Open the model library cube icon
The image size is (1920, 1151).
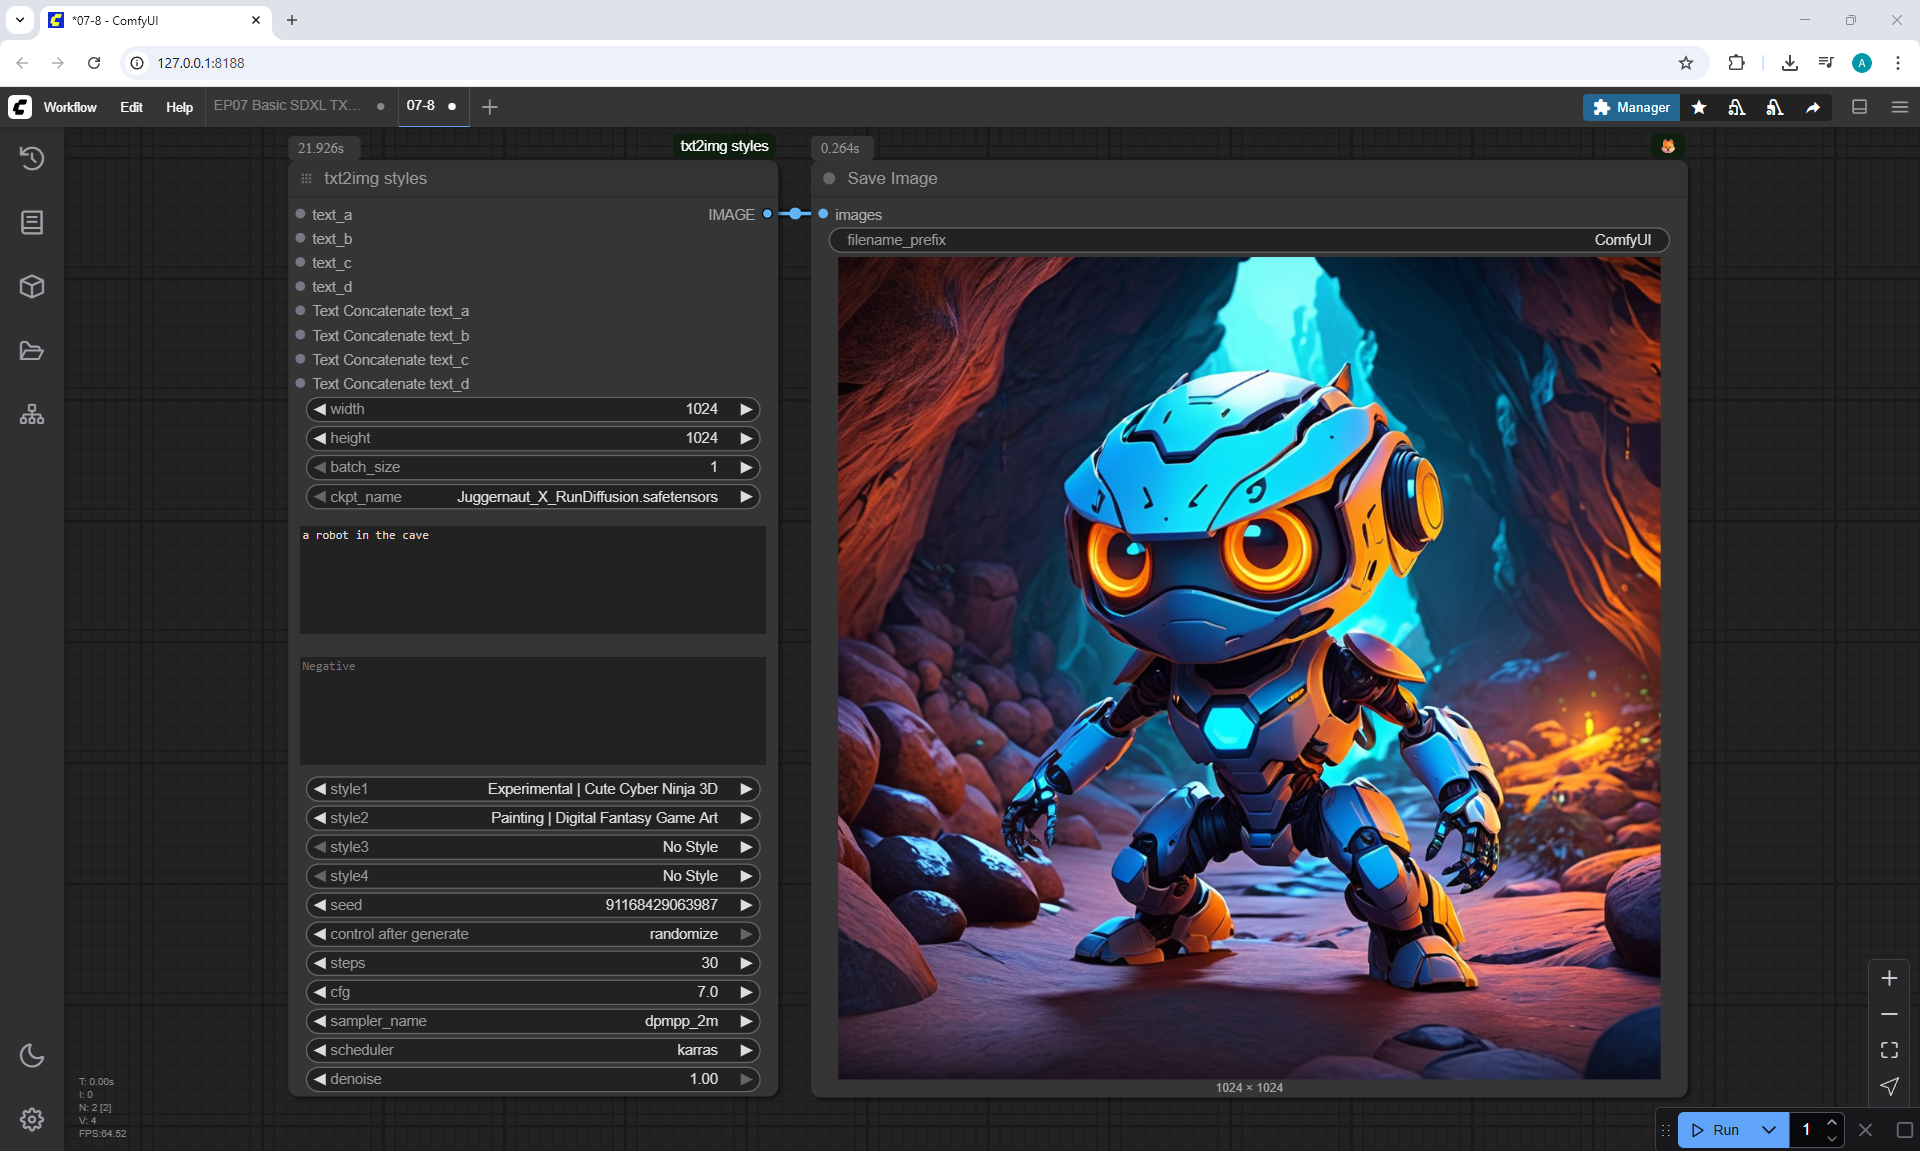tap(32, 287)
